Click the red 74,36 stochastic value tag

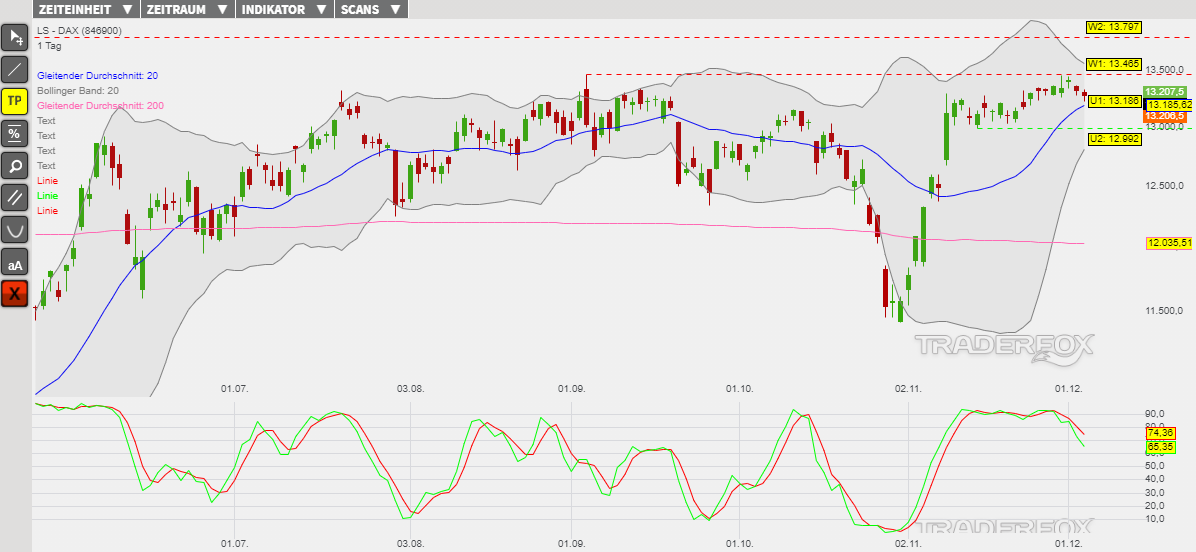click(1159, 432)
